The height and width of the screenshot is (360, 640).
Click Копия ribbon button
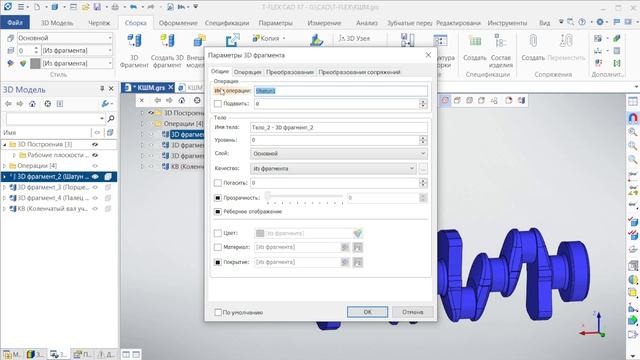[269, 38]
